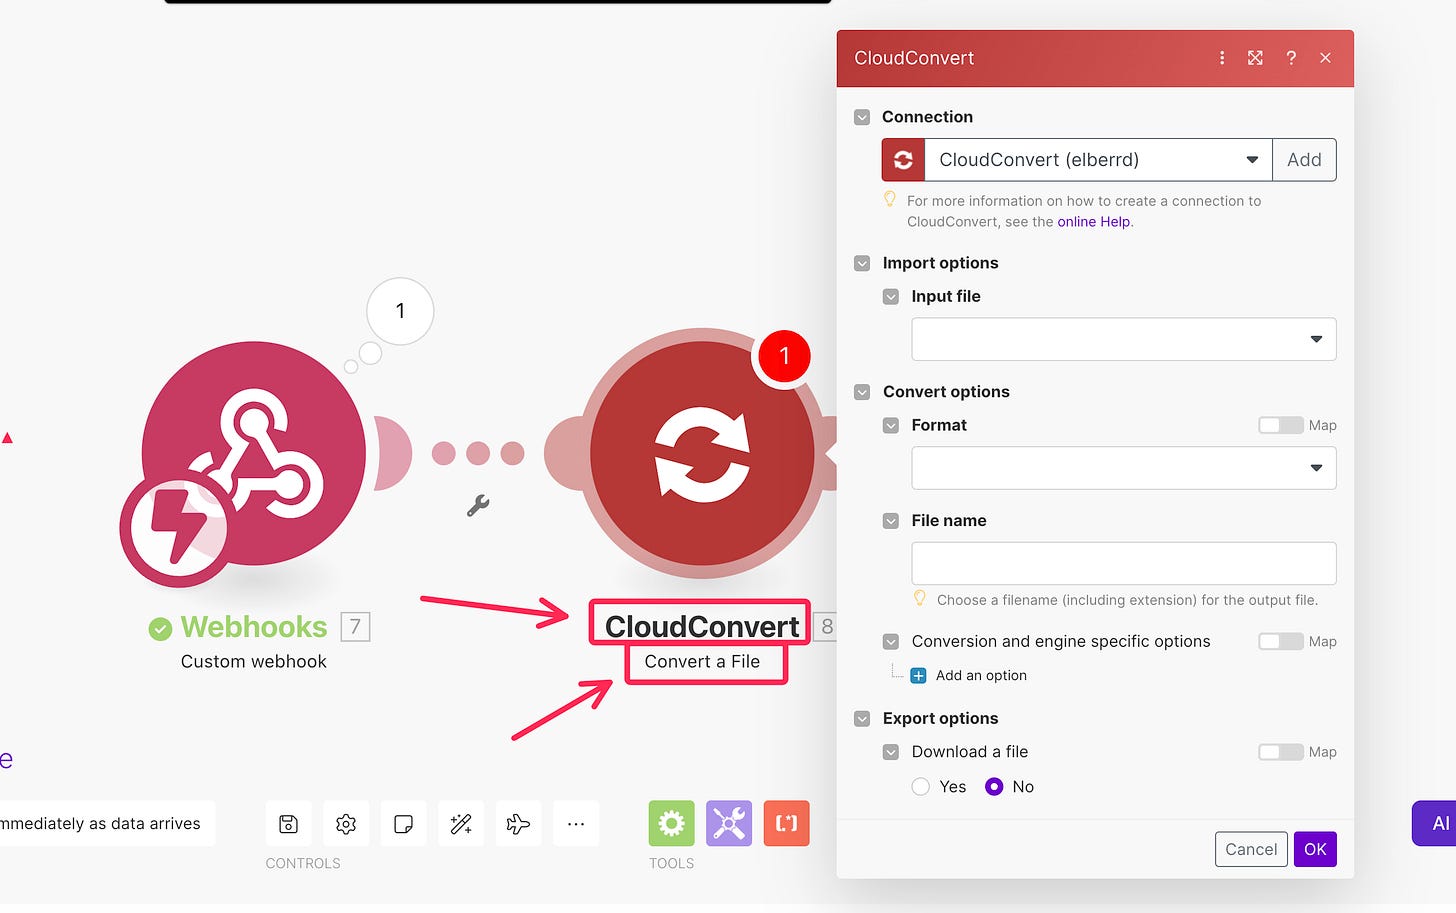This screenshot has width=1456, height=913.
Task: Click the instant trigger lightning badge on Webhooks
Action: 179,527
